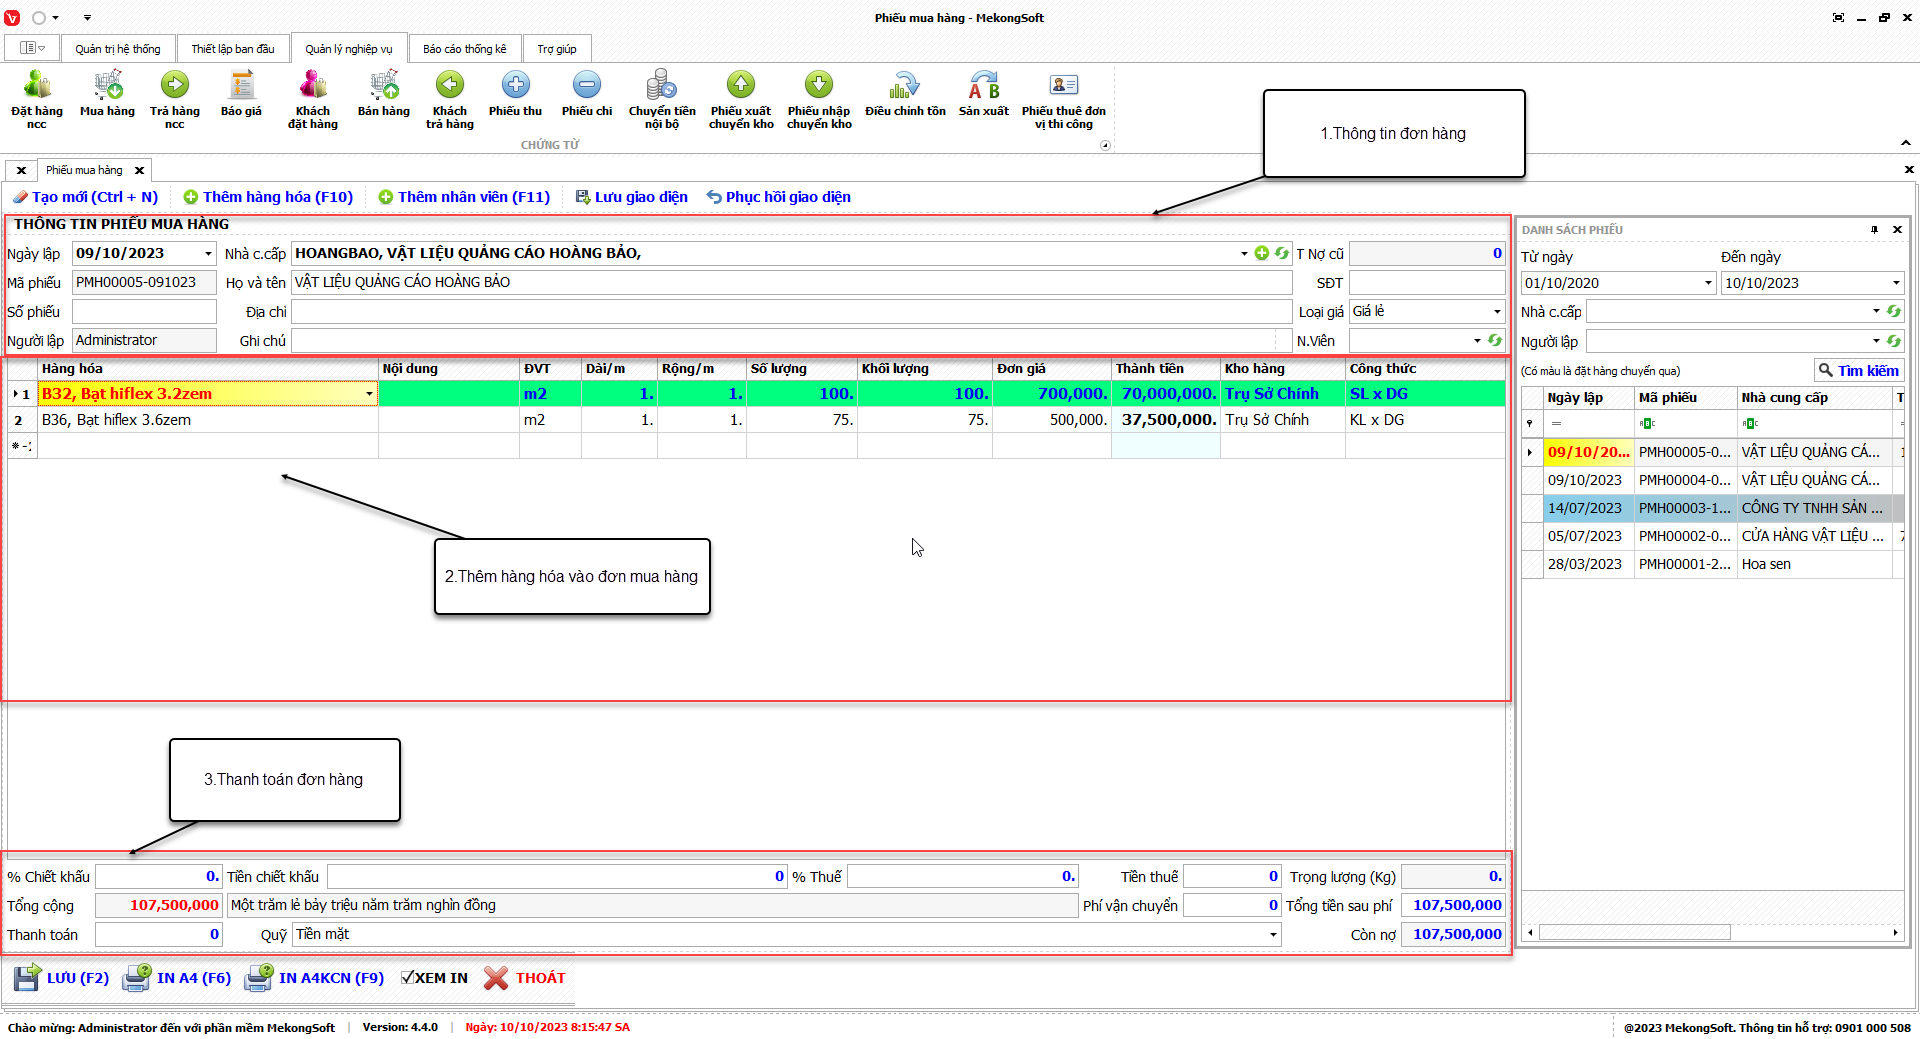The height and width of the screenshot is (1039, 1920).
Task: Expand N.Viên employee dropdown
Action: (1477, 341)
